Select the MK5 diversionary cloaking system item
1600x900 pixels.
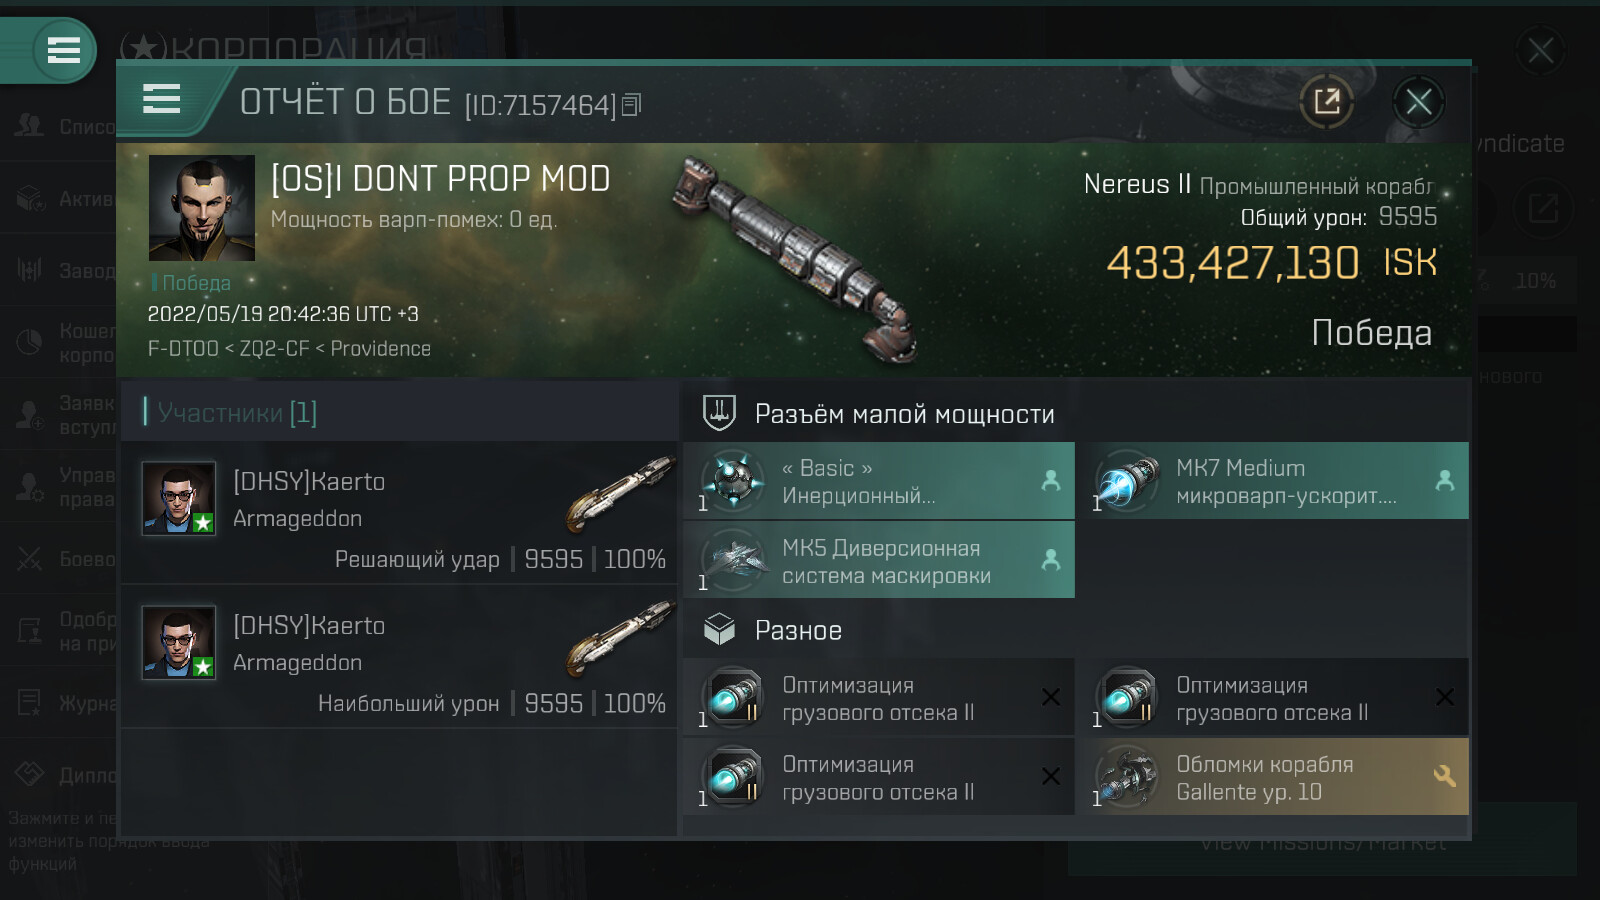tap(879, 561)
